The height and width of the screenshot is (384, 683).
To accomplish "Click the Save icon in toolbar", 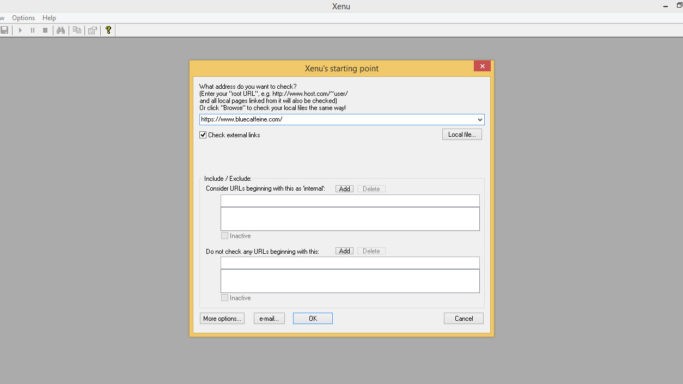I will (x=4, y=30).
